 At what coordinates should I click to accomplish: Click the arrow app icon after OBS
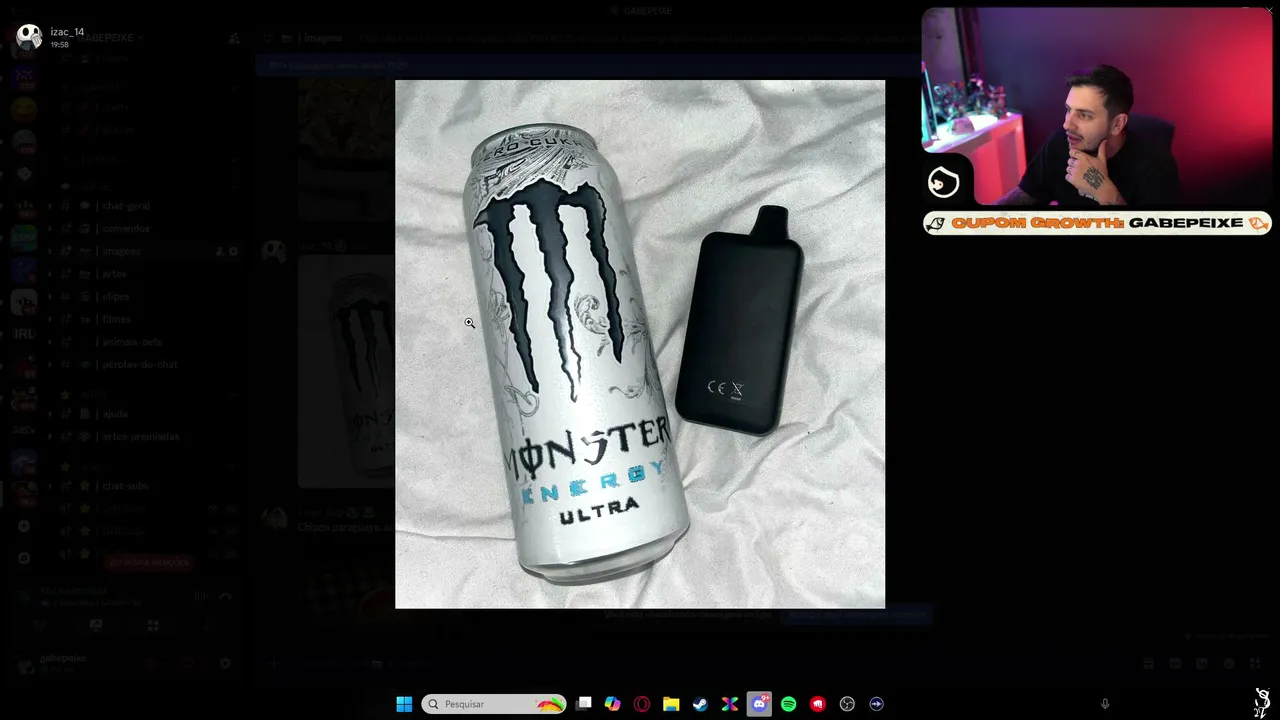coord(876,704)
